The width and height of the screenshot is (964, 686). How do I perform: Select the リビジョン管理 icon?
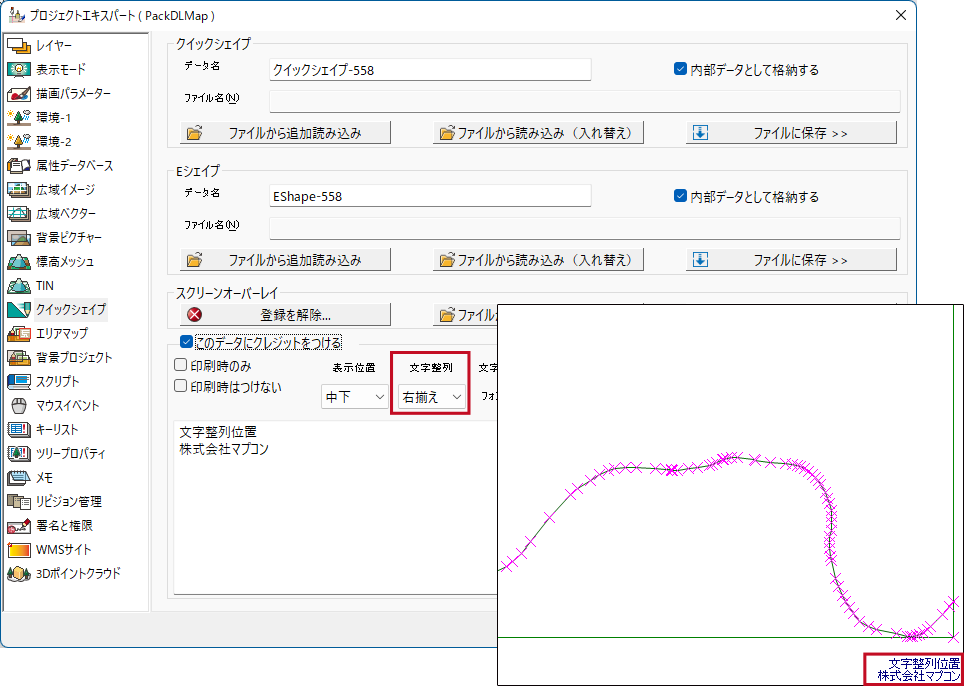[18, 501]
